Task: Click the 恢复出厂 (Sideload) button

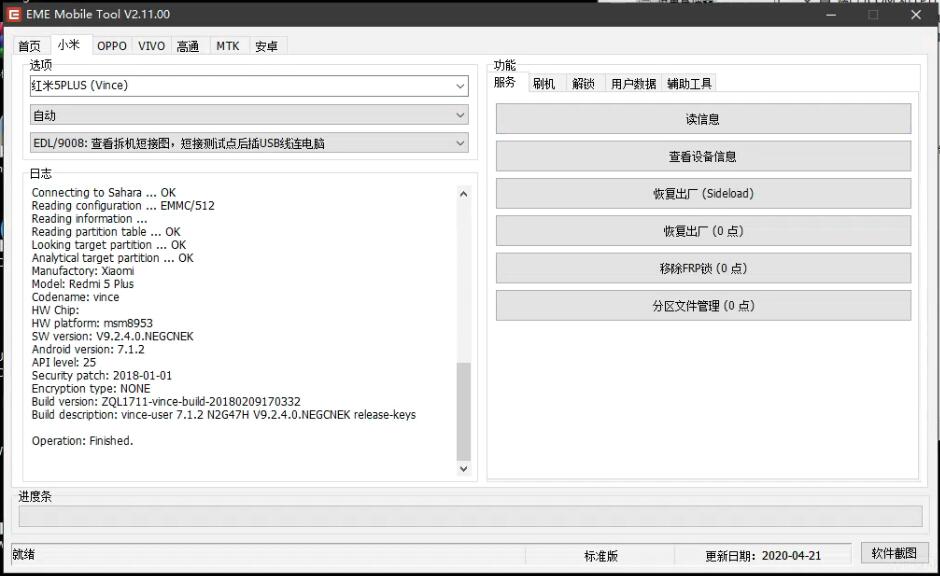Action: [x=703, y=194]
